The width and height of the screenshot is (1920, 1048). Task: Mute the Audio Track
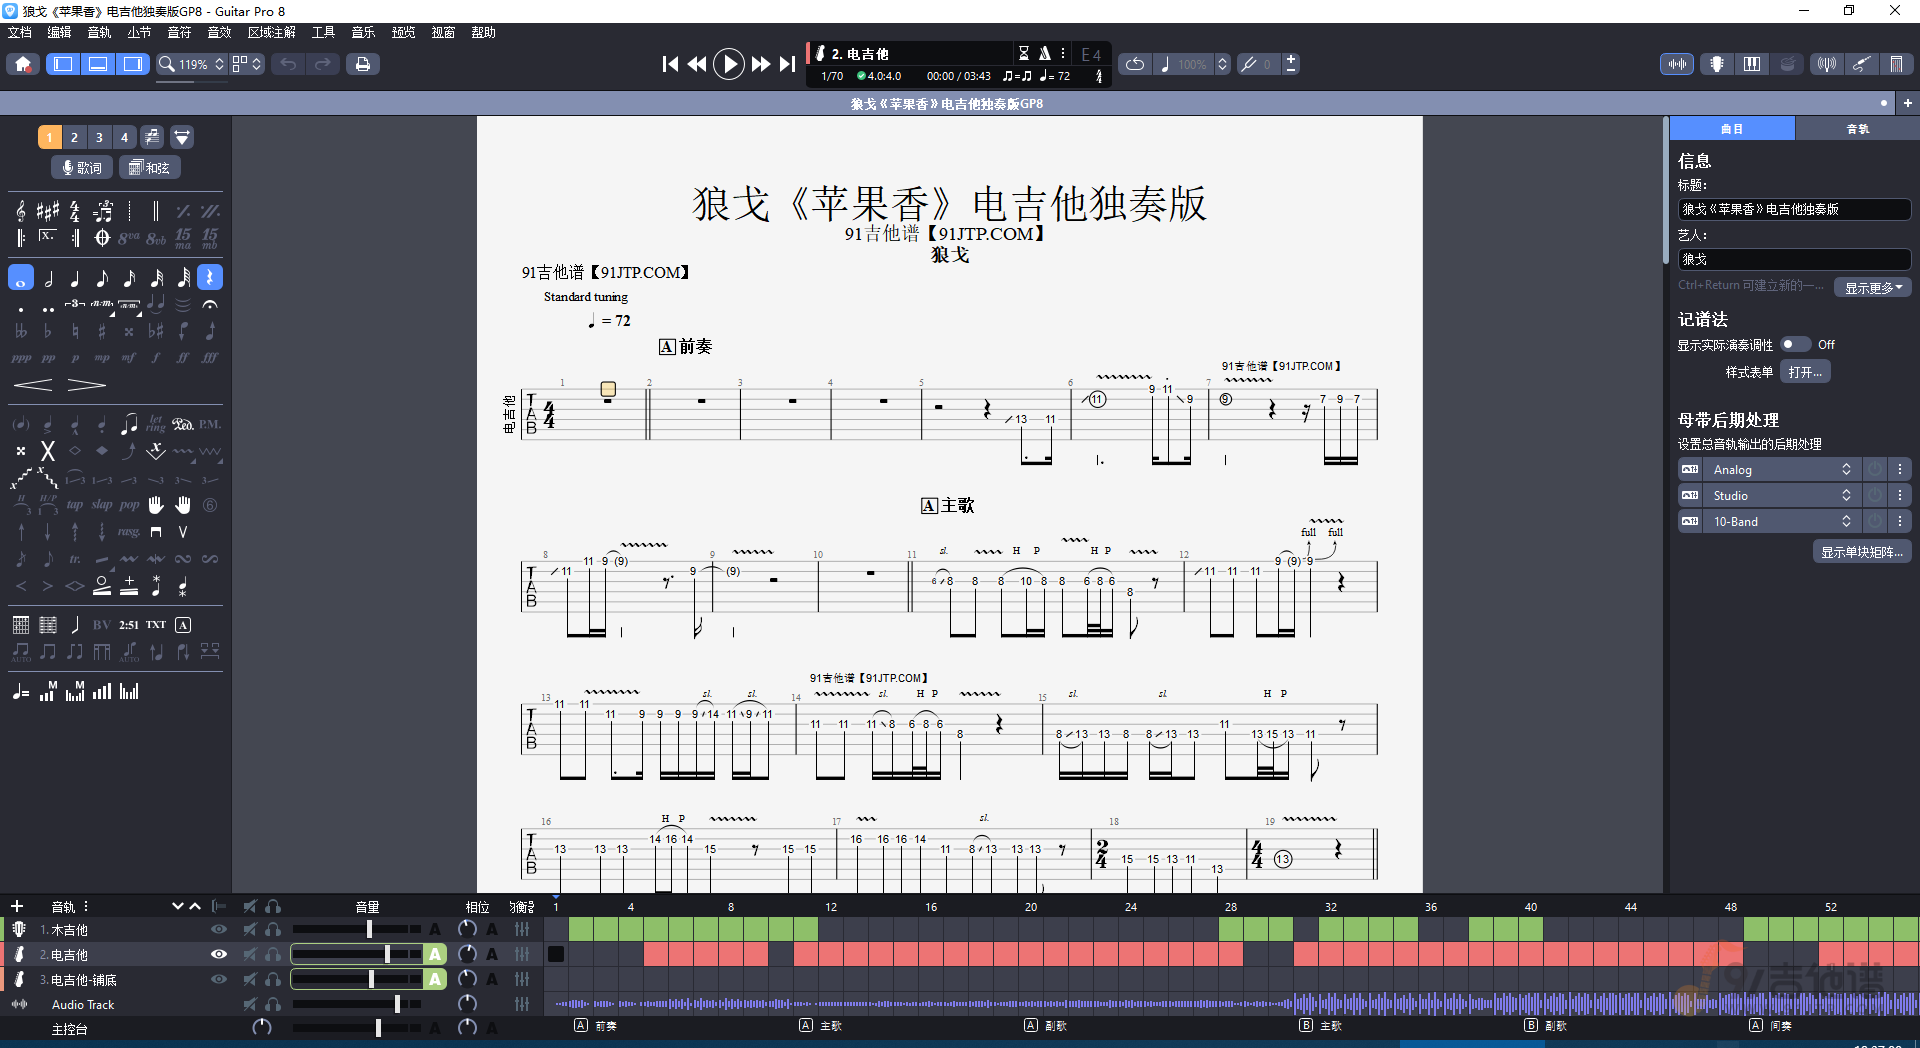click(250, 1004)
